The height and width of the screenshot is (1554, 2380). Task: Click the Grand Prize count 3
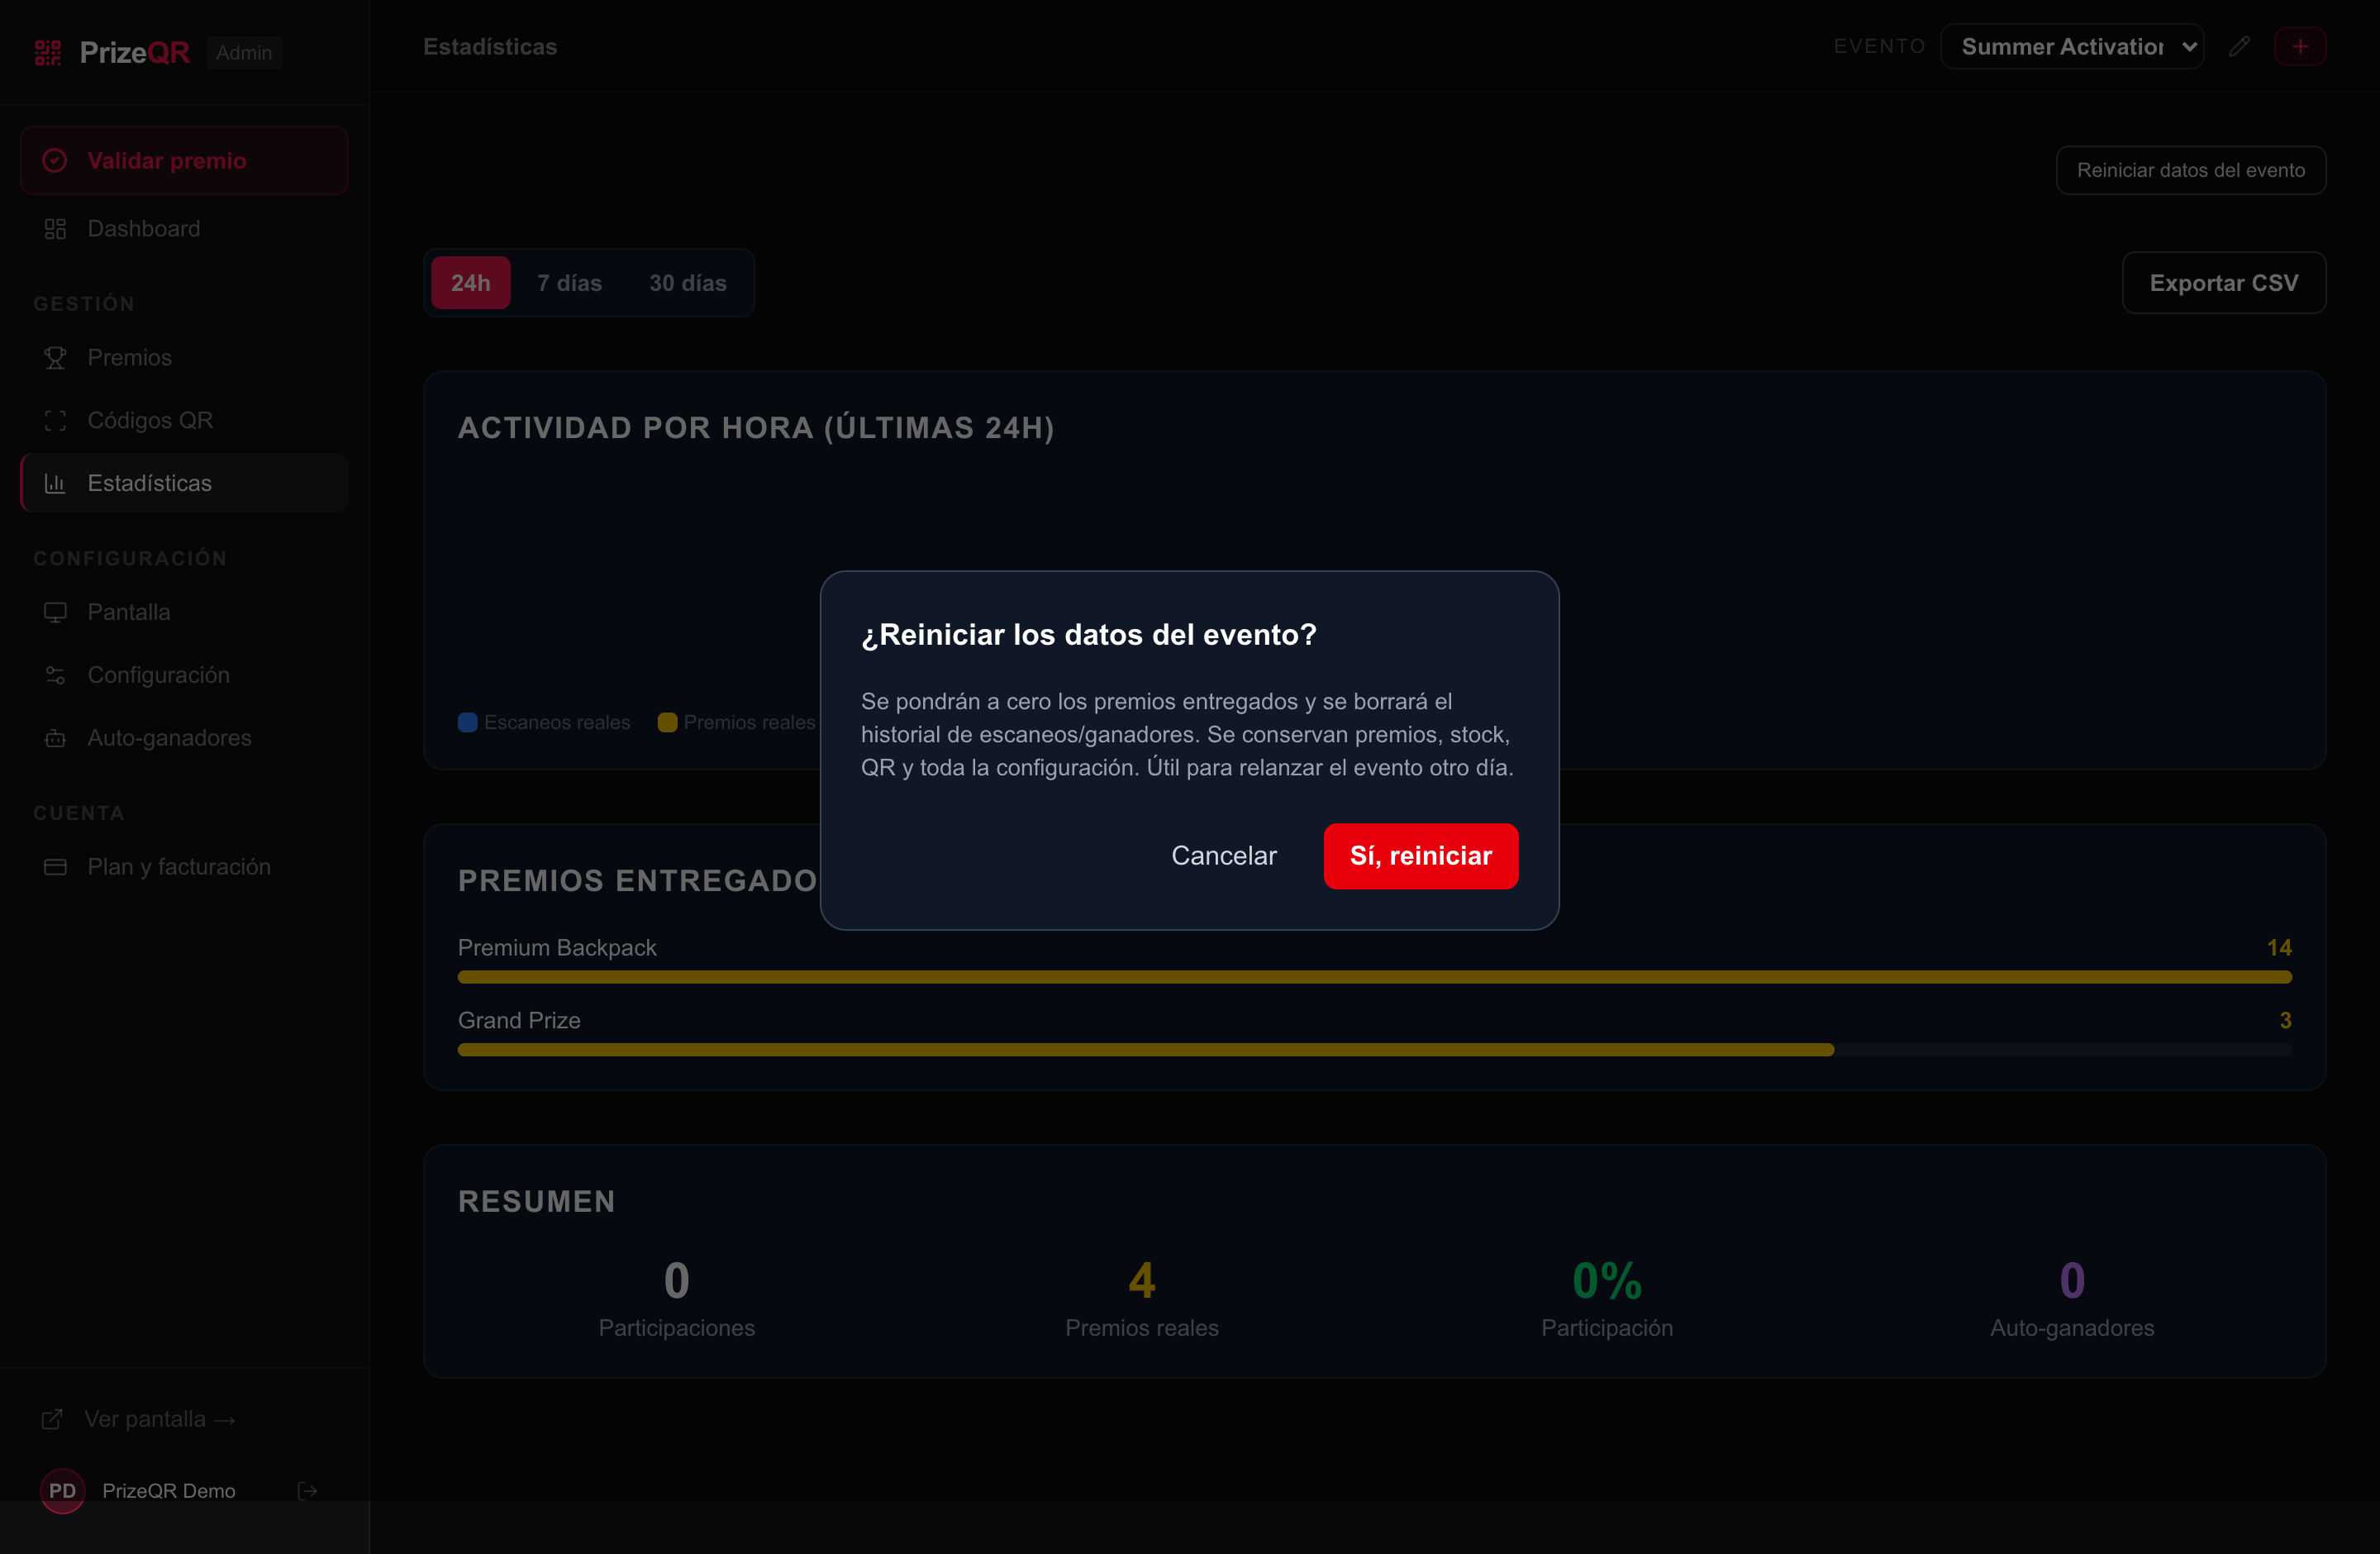point(2285,1021)
